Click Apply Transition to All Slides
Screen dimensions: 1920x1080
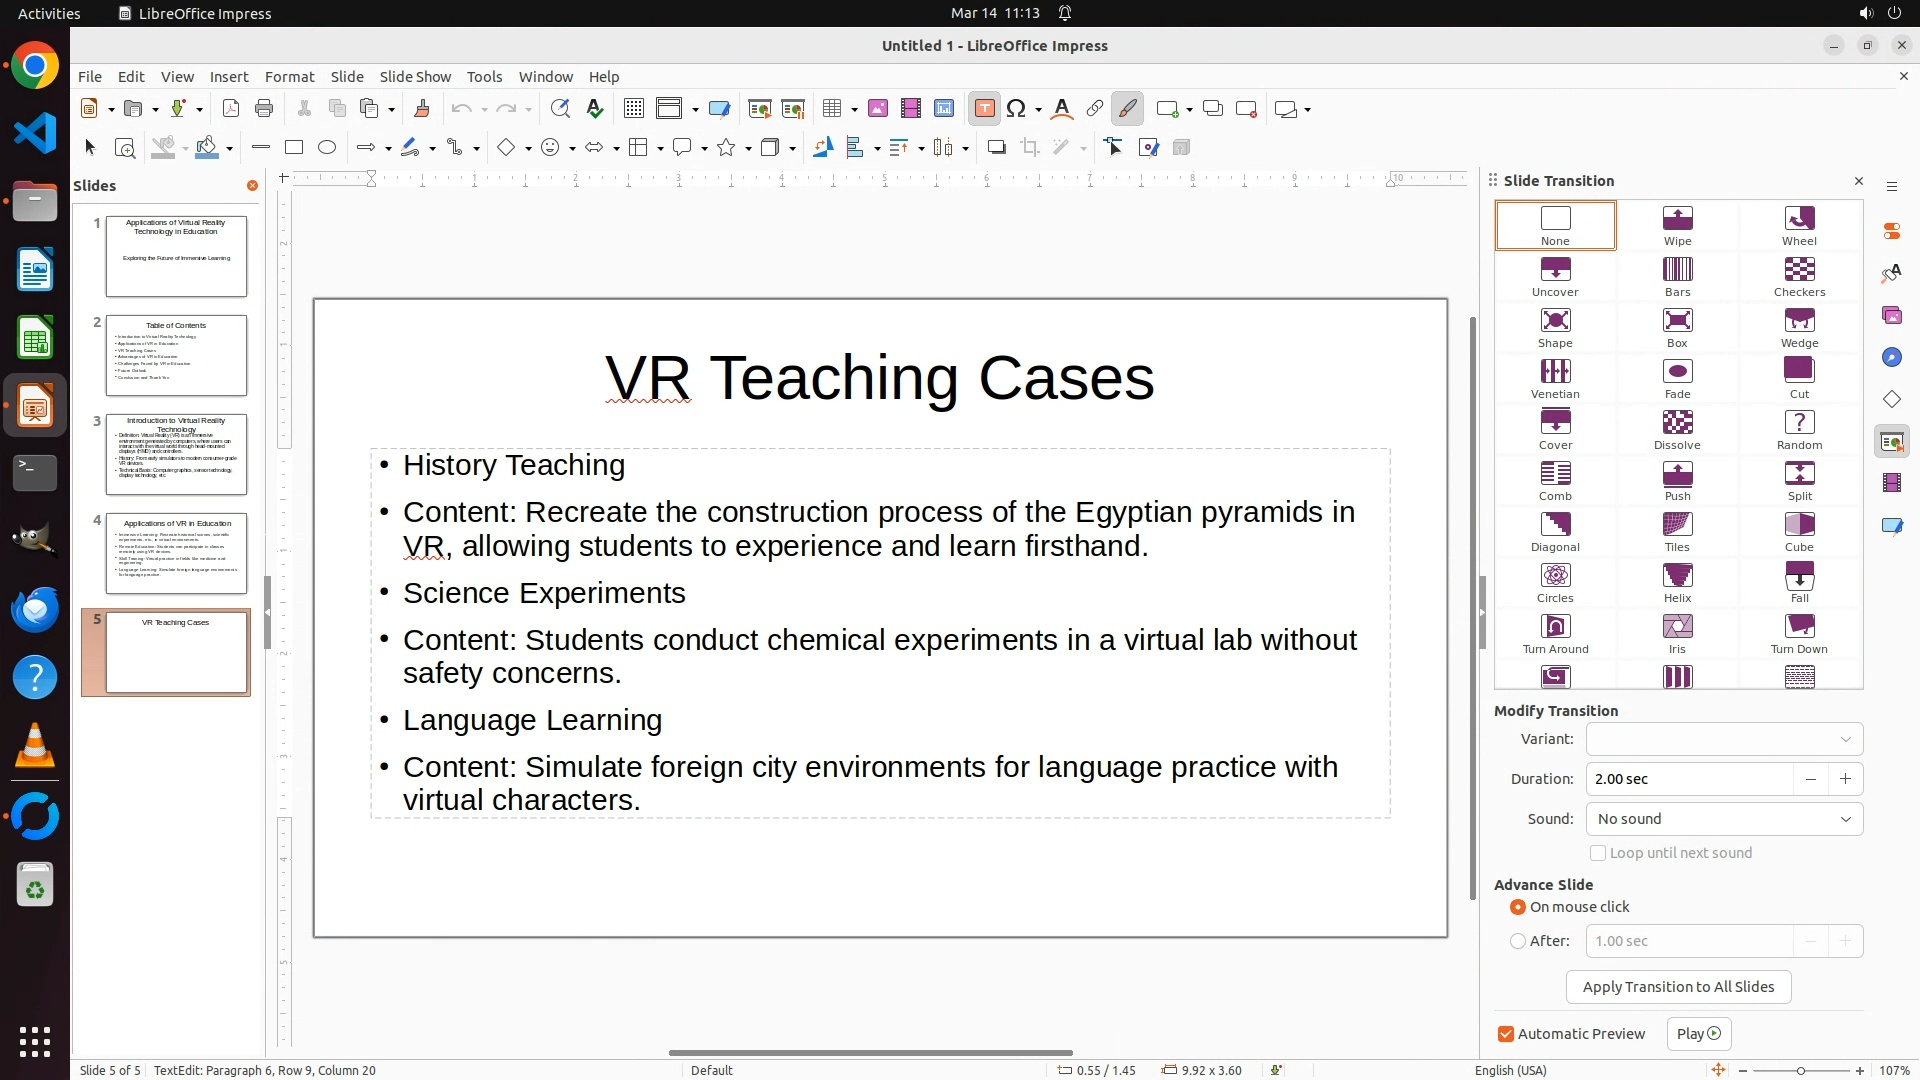click(1678, 987)
